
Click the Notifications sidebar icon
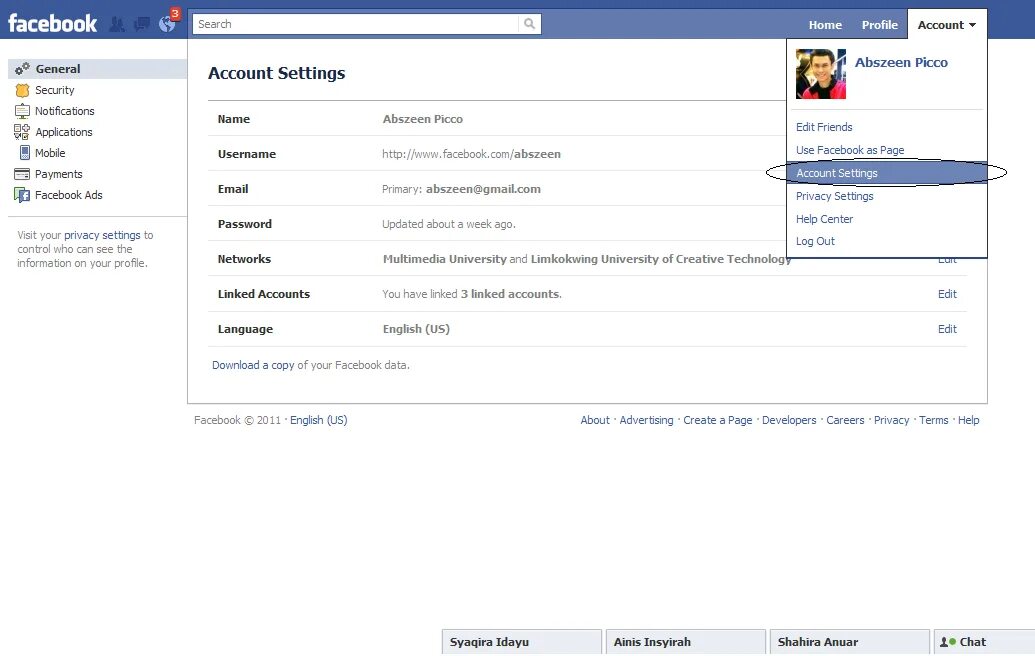(x=22, y=111)
